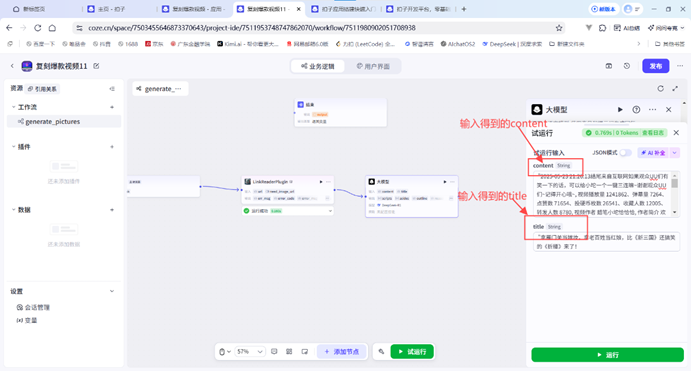
Task: Click the AI 补全 button
Action: click(653, 152)
